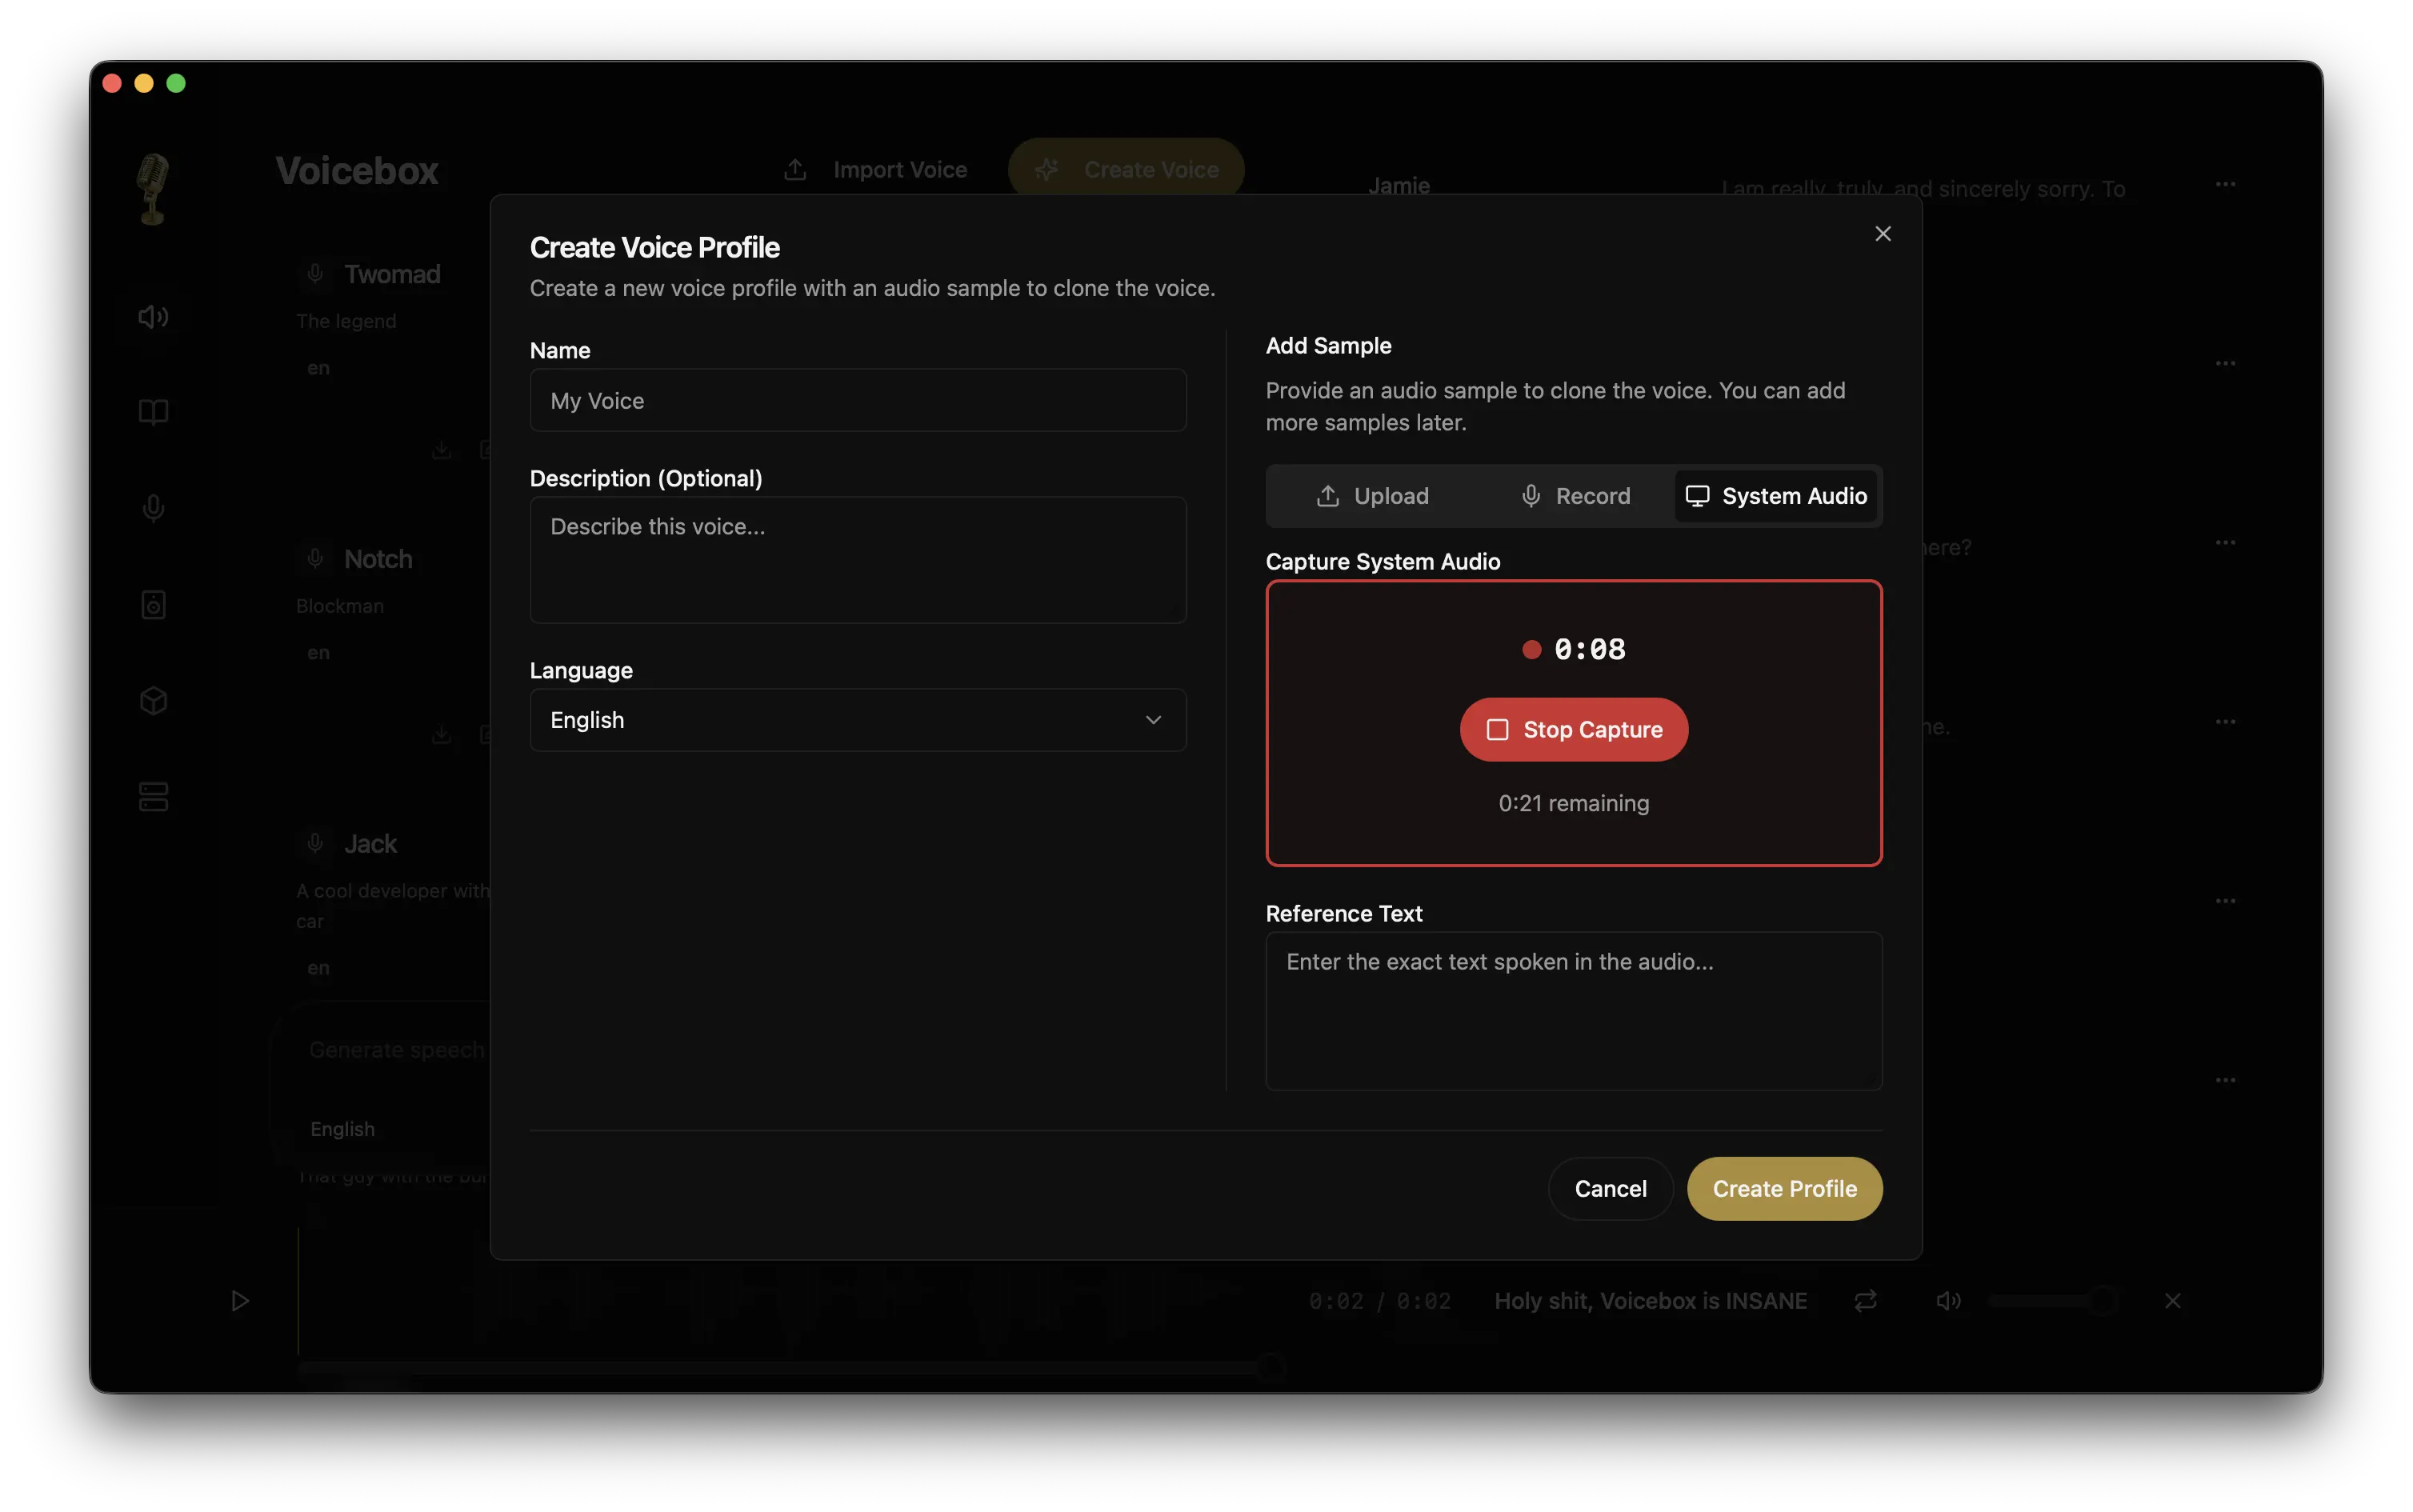Switch to the Upload sample tab

tap(1372, 496)
